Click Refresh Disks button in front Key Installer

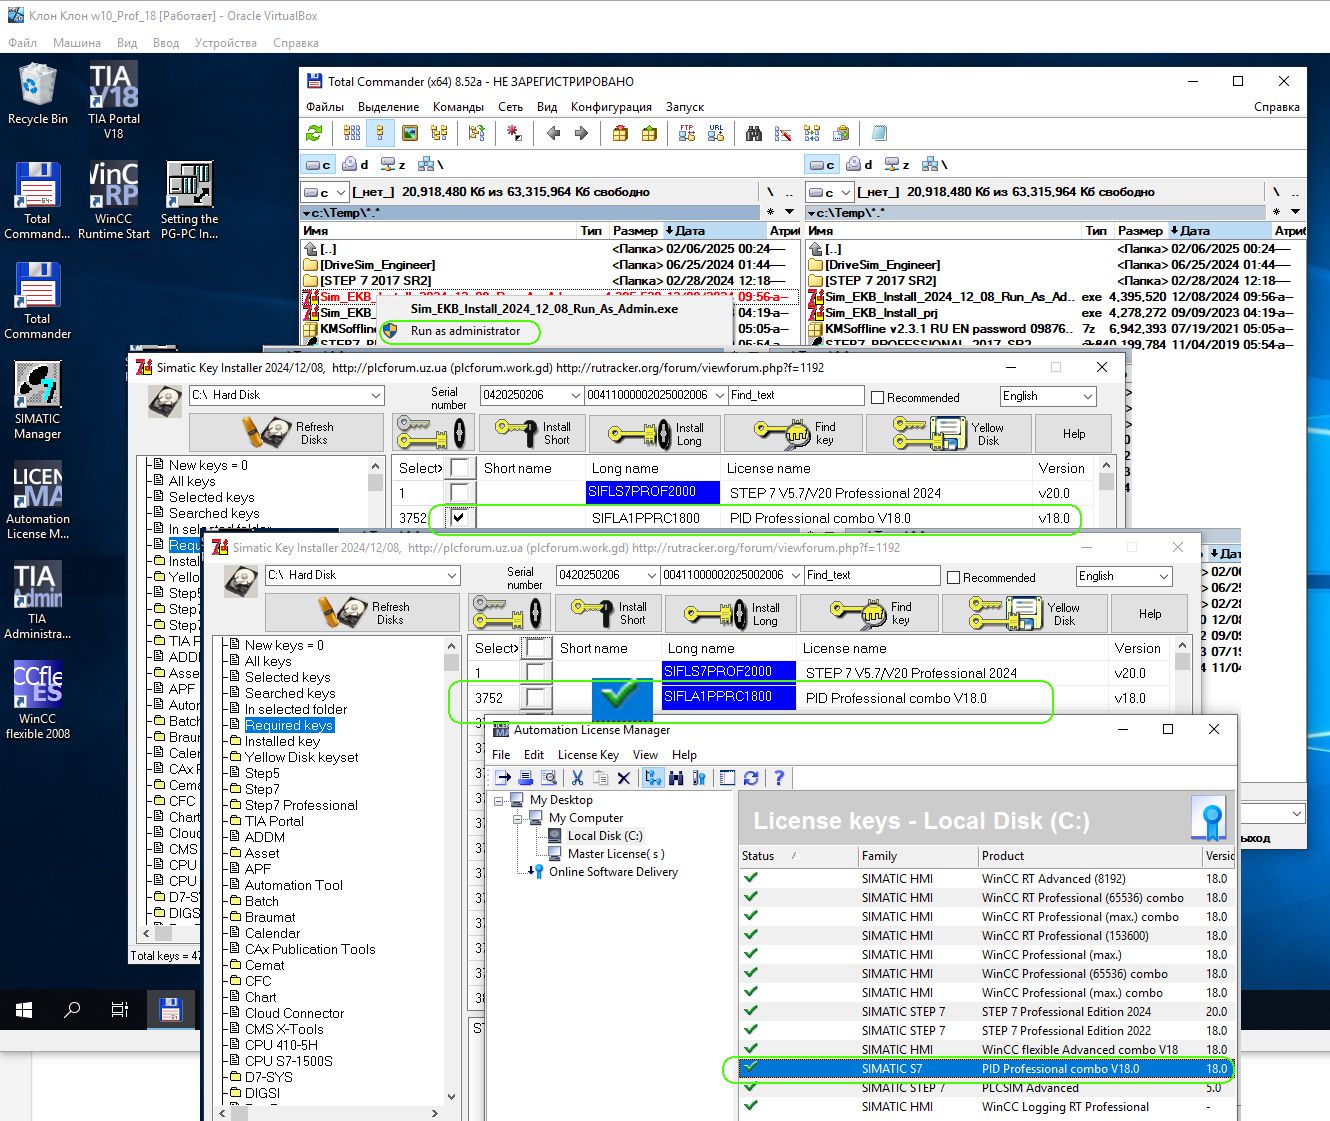point(364,613)
